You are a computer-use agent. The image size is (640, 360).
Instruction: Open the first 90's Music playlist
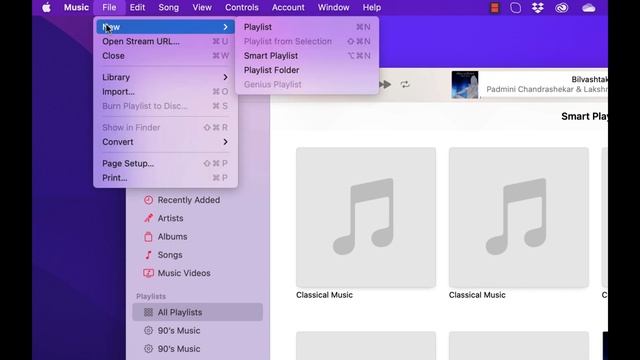click(x=197, y=331)
